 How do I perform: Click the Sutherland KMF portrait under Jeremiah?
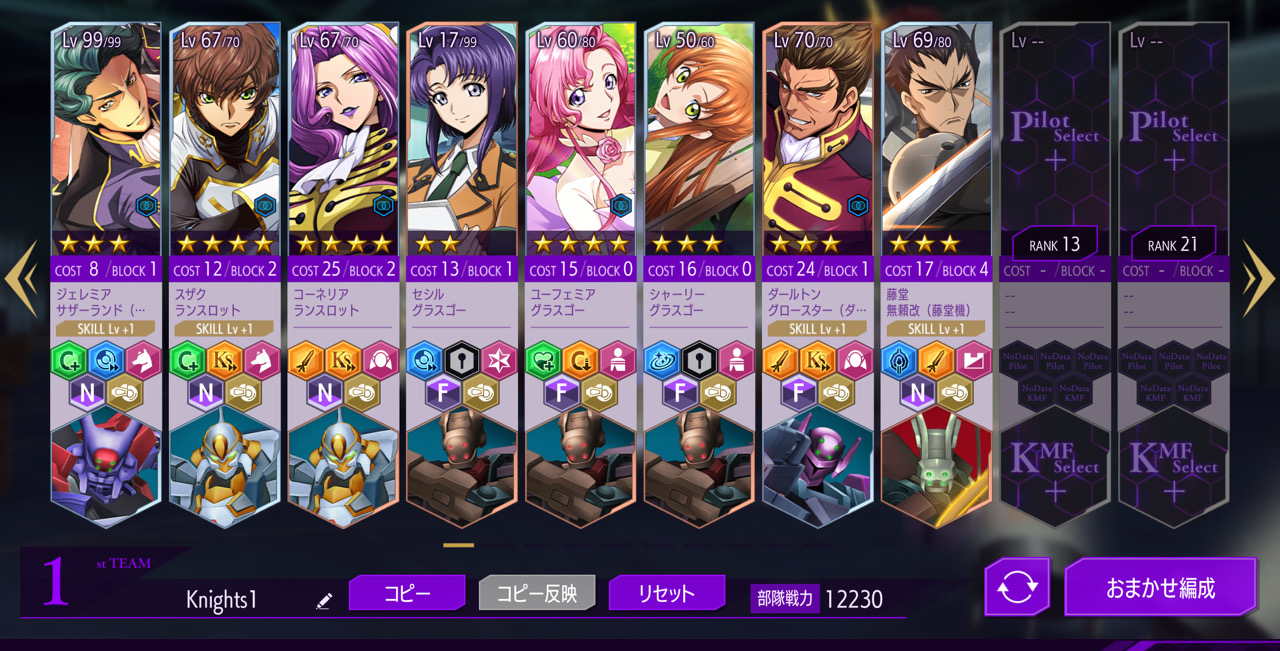[106, 466]
